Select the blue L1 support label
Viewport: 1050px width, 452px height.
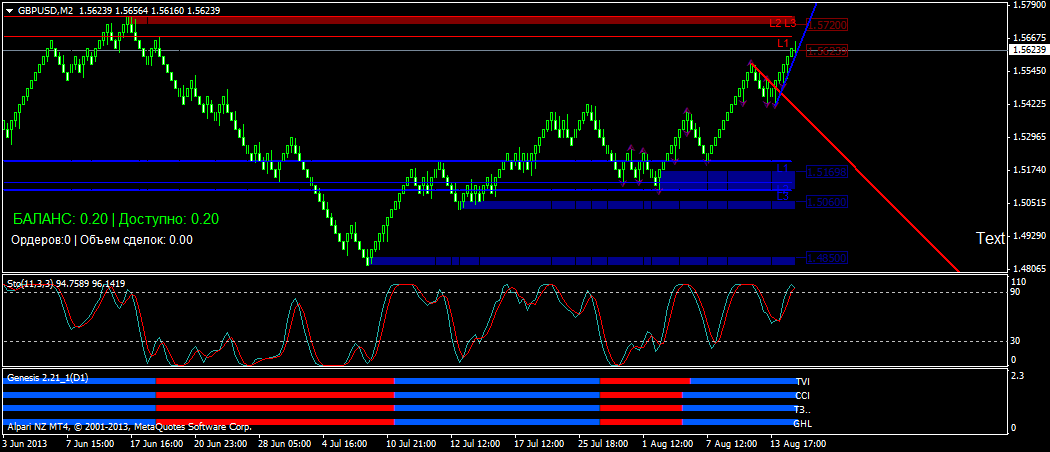(x=782, y=167)
